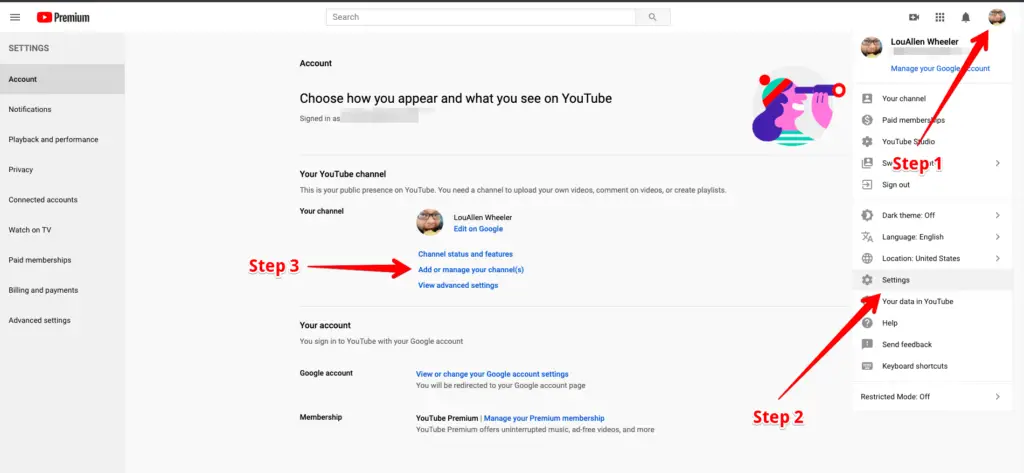Click the search magnifier button
Image resolution: width=1024 pixels, height=473 pixels.
(652, 17)
